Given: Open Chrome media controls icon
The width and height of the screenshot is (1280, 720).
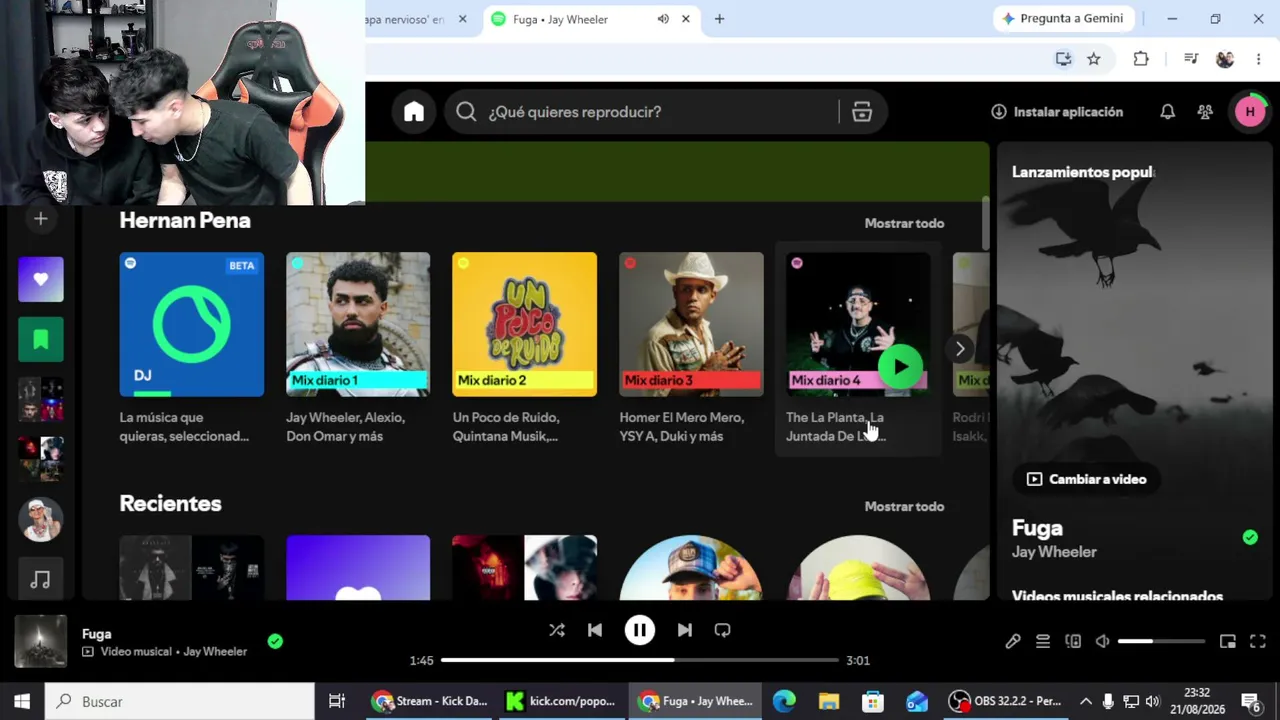Looking at the screenshot, I should click(1191, 59).
